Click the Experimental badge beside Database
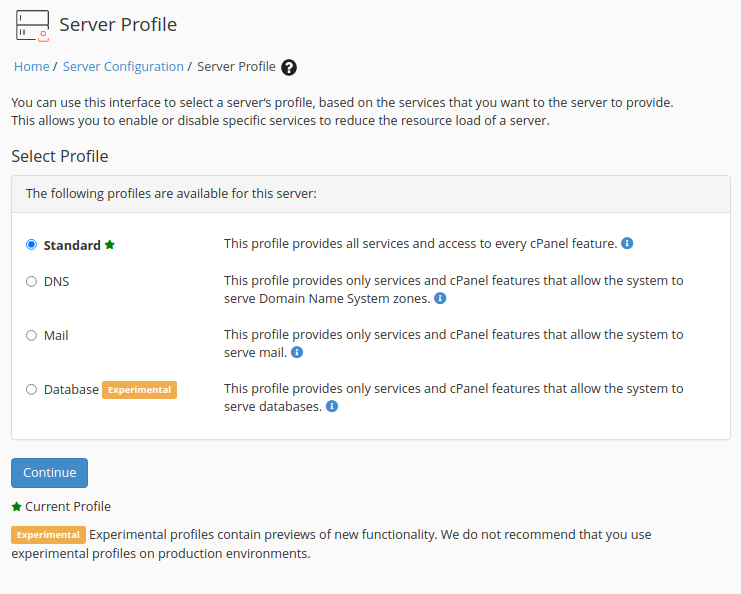 click(139, 390)
